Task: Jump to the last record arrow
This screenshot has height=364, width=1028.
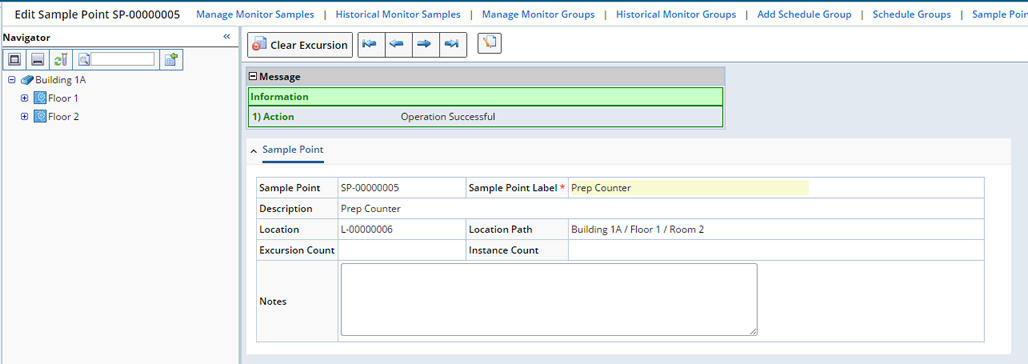Action: pyautogui.click(x=452, y=45)
